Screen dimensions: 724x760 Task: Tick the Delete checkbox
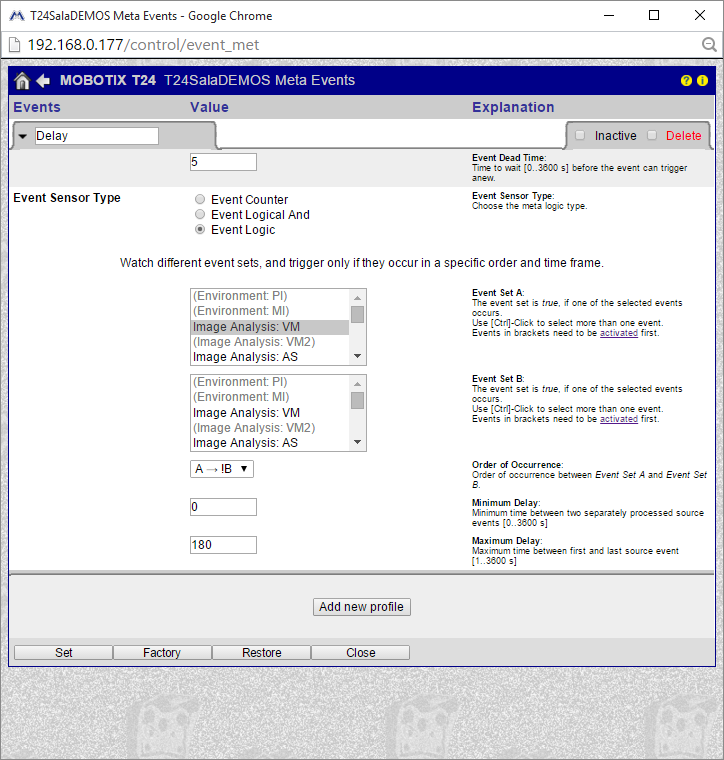point(652,135)
